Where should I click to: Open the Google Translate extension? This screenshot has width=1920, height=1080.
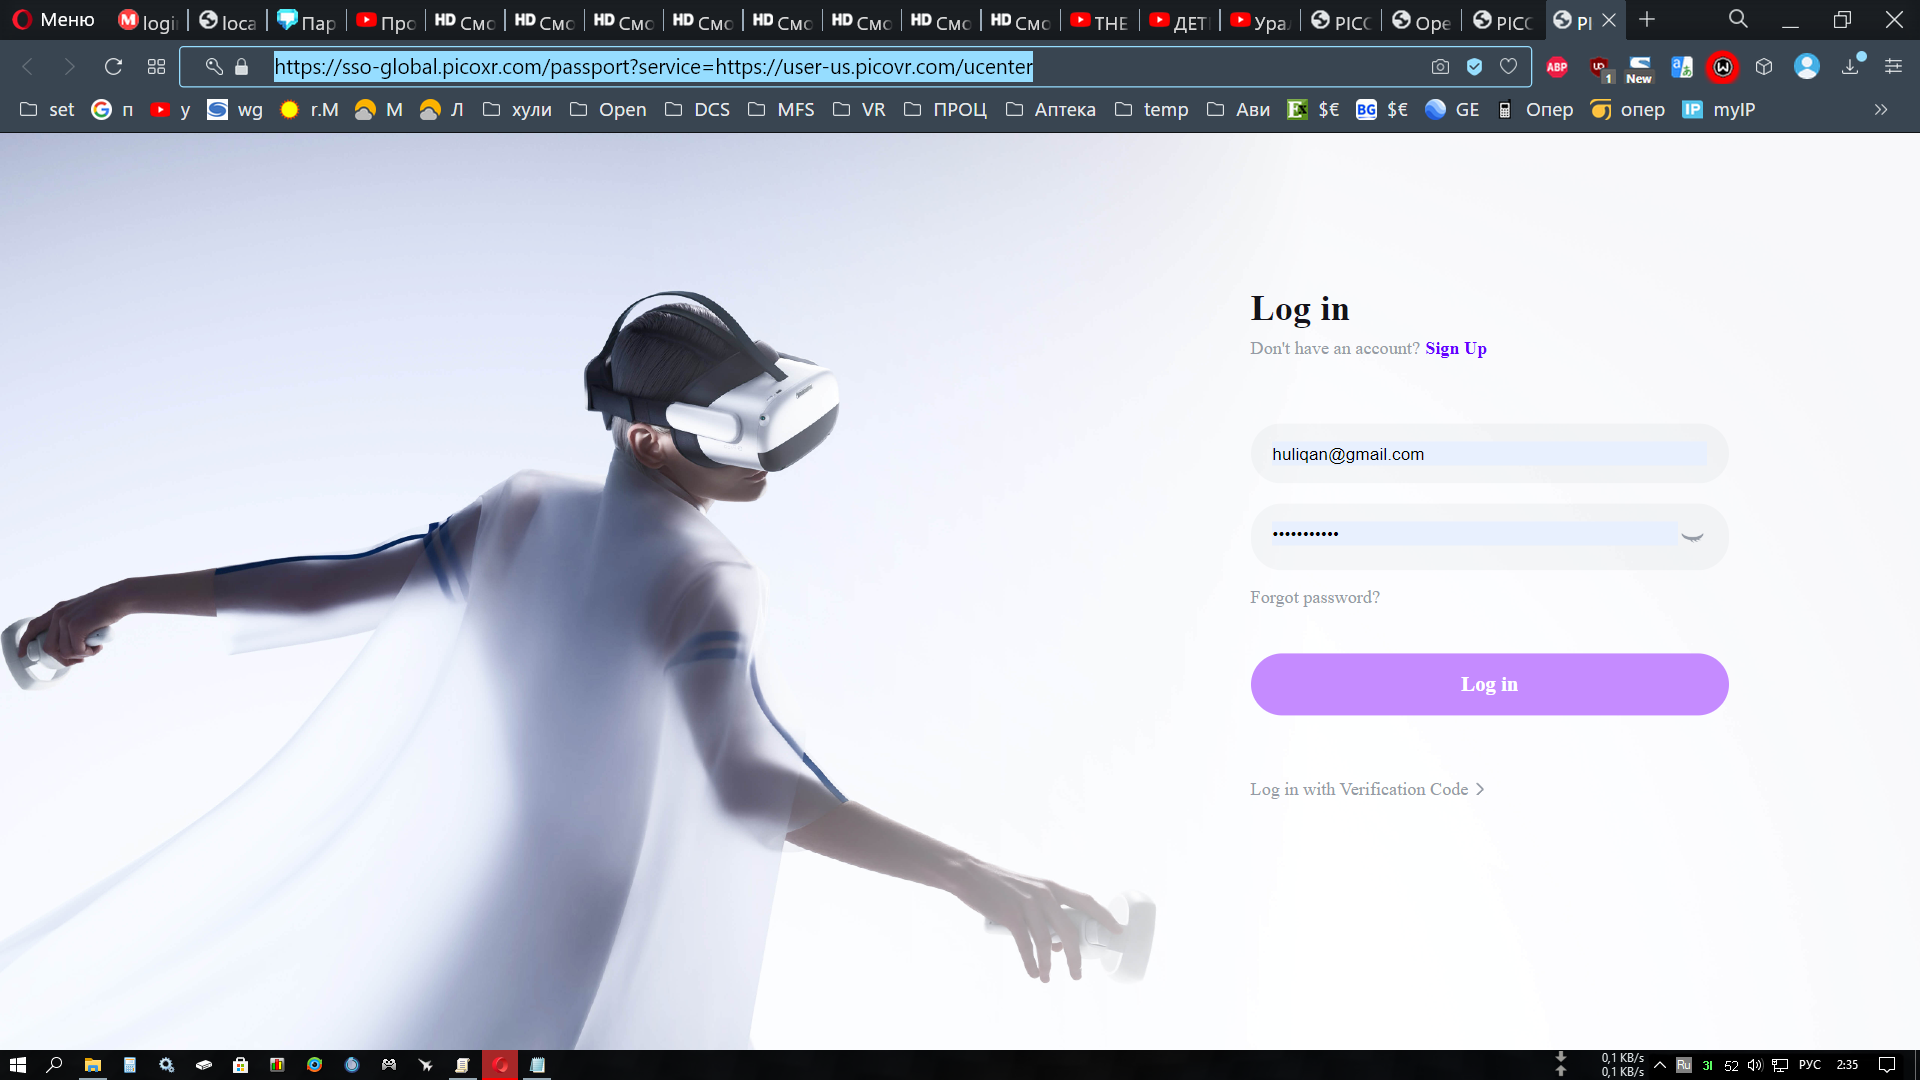coord(1682,67)
